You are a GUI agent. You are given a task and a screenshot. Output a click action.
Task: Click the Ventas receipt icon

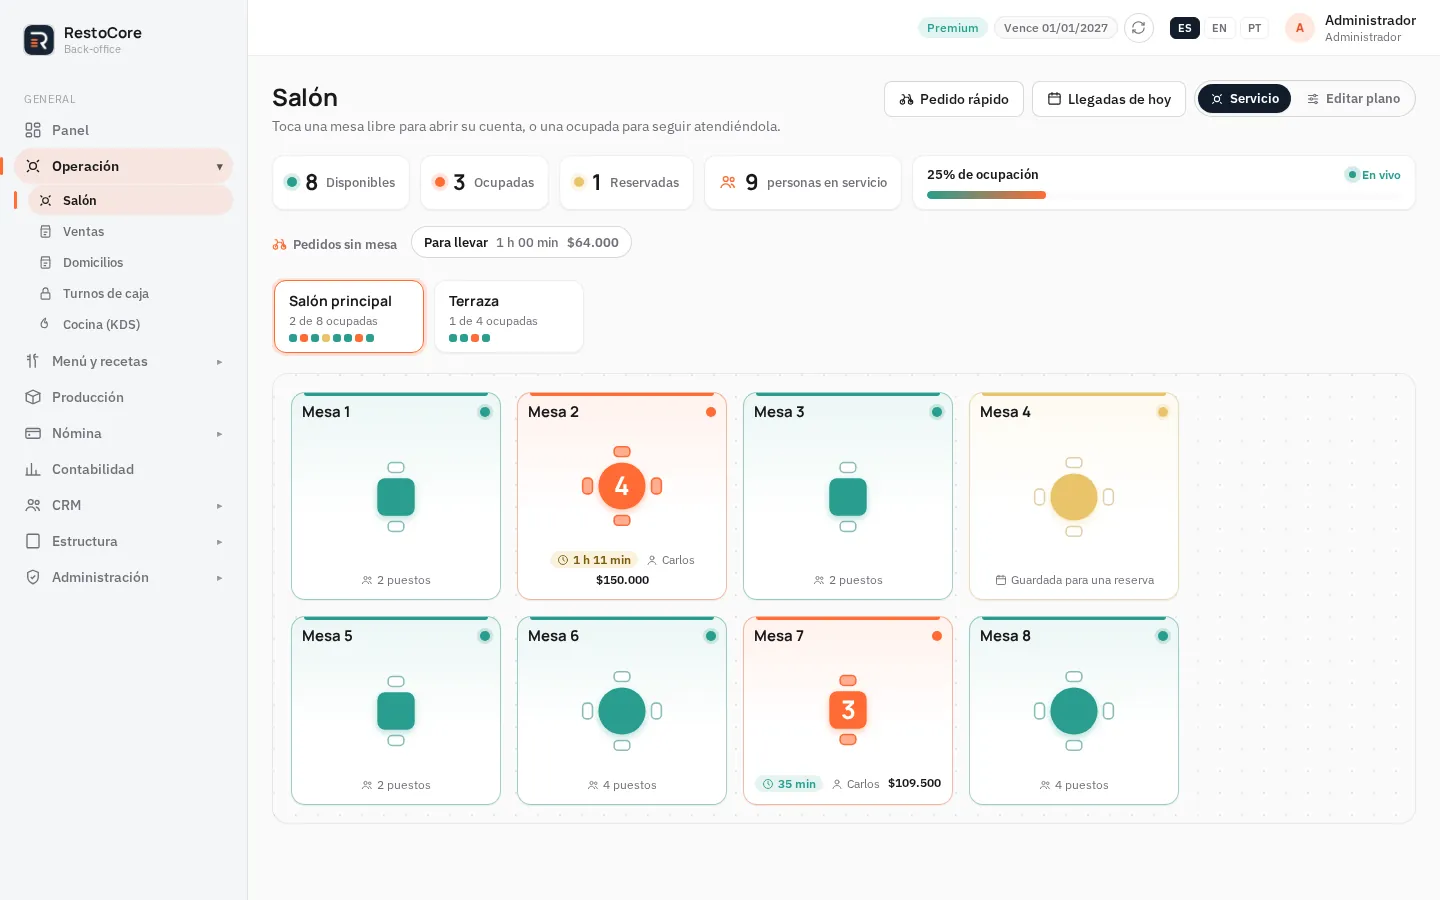click(x=45, y=231)
